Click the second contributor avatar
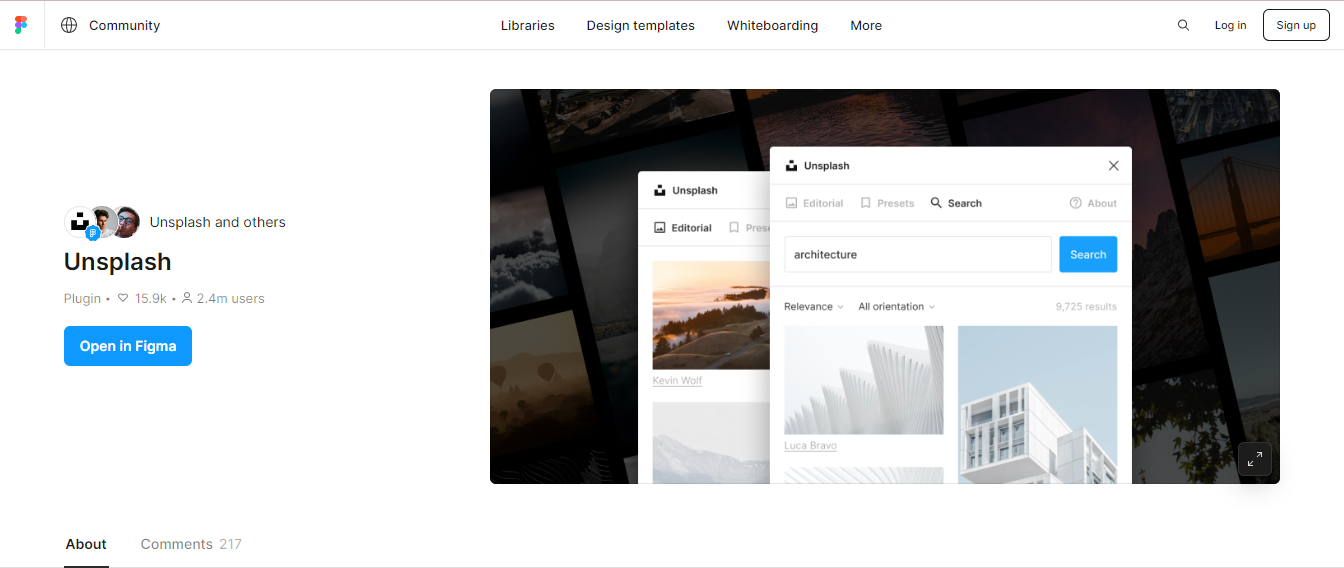The image size is (1344, 568). pyautogui.click(x=103, y=222)
